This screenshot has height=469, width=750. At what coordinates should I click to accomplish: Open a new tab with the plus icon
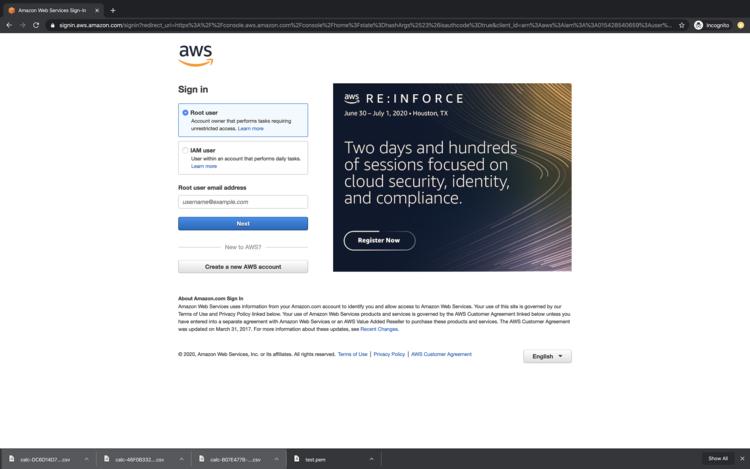(x=113, y=10)
